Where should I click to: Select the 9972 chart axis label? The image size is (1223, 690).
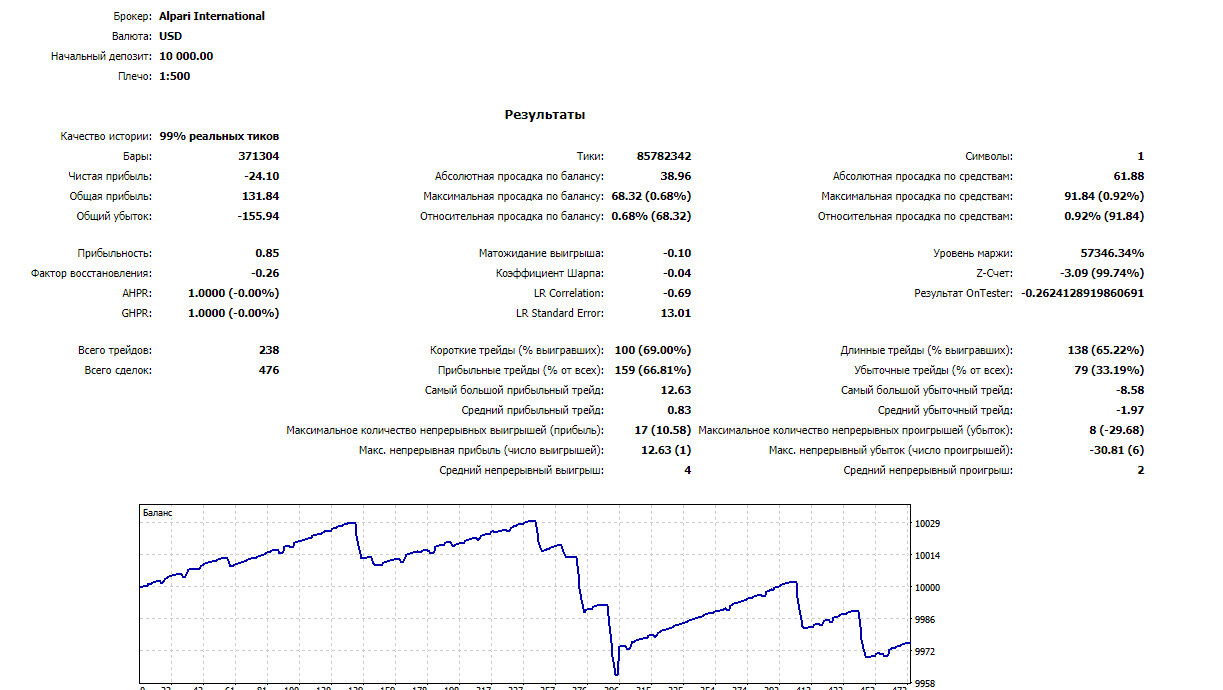tap(925, 652)
